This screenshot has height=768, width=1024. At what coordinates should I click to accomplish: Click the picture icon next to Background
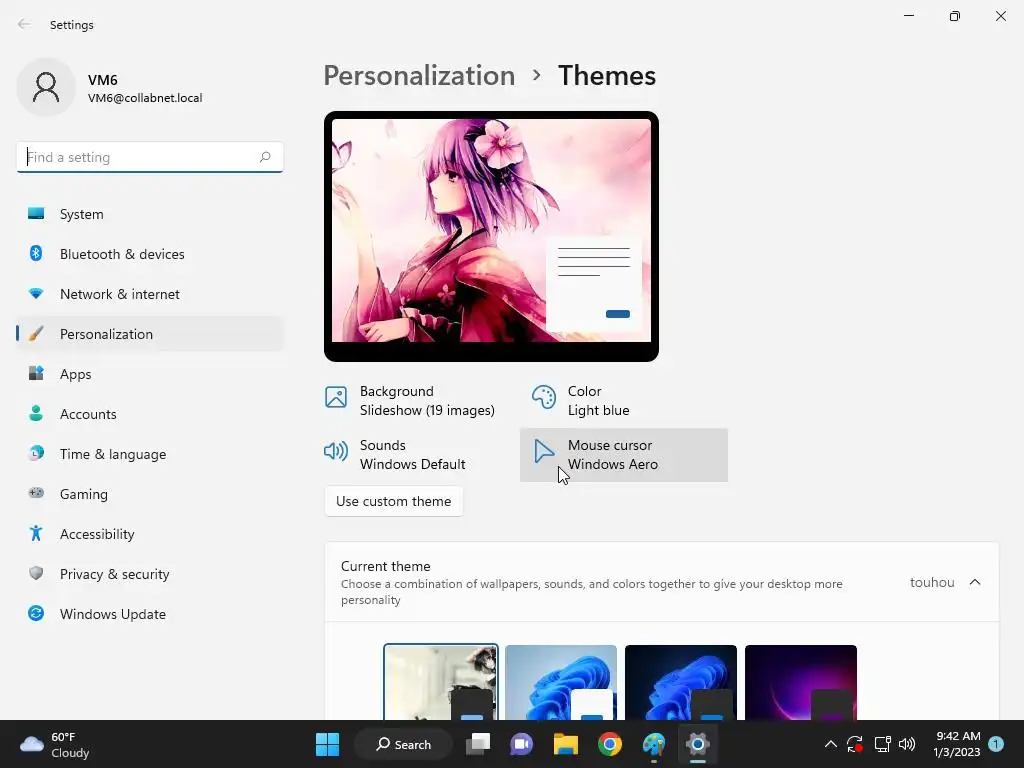point(336,397)
